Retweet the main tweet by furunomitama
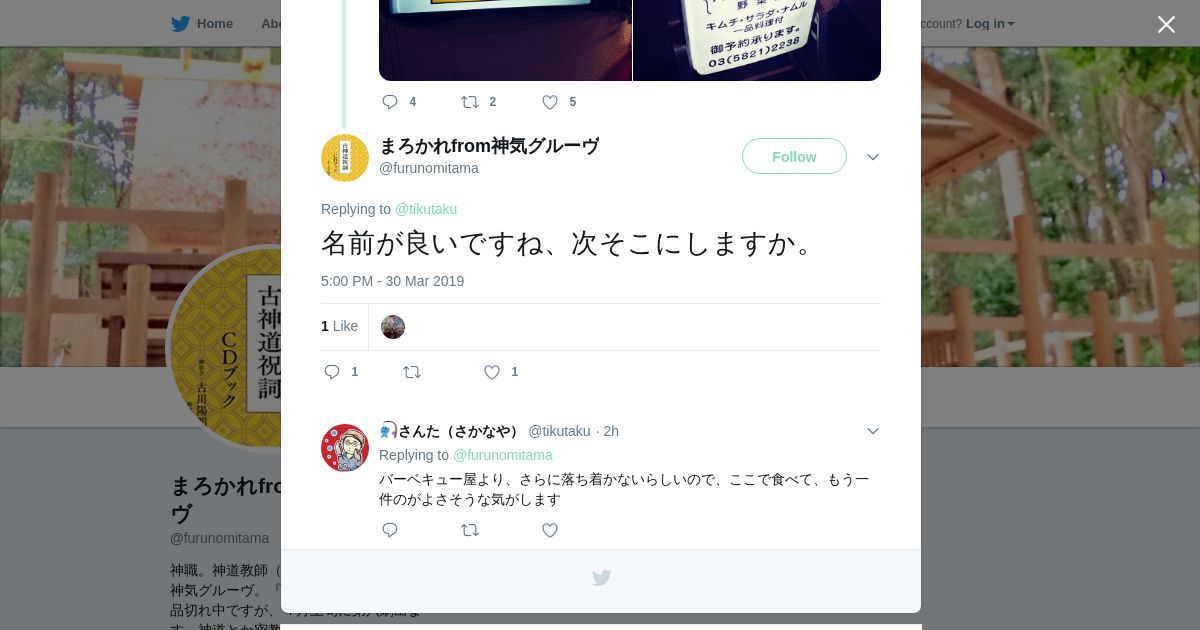1200x630 pixels. click(x=412, y=372)
